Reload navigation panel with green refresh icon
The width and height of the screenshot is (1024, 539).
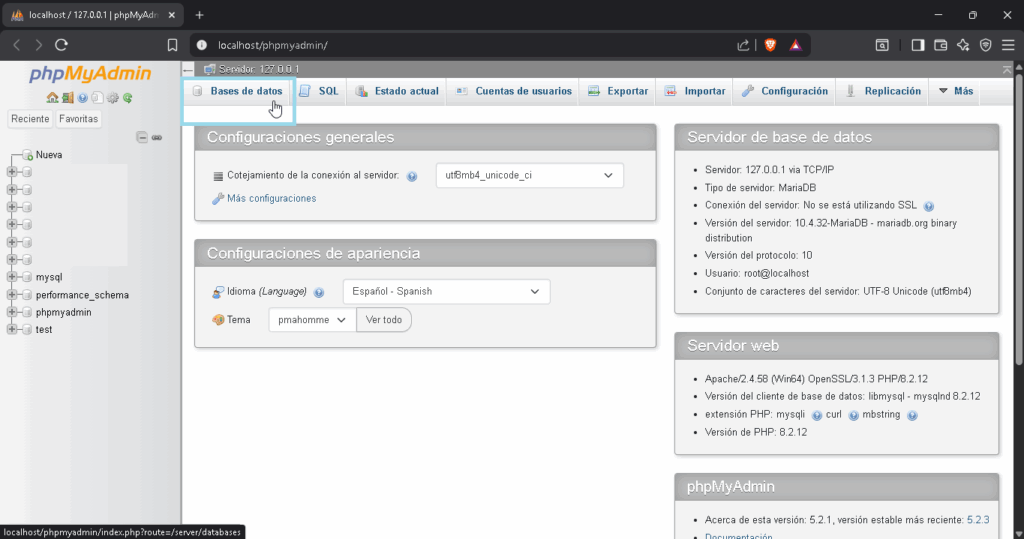click(128, 98)
